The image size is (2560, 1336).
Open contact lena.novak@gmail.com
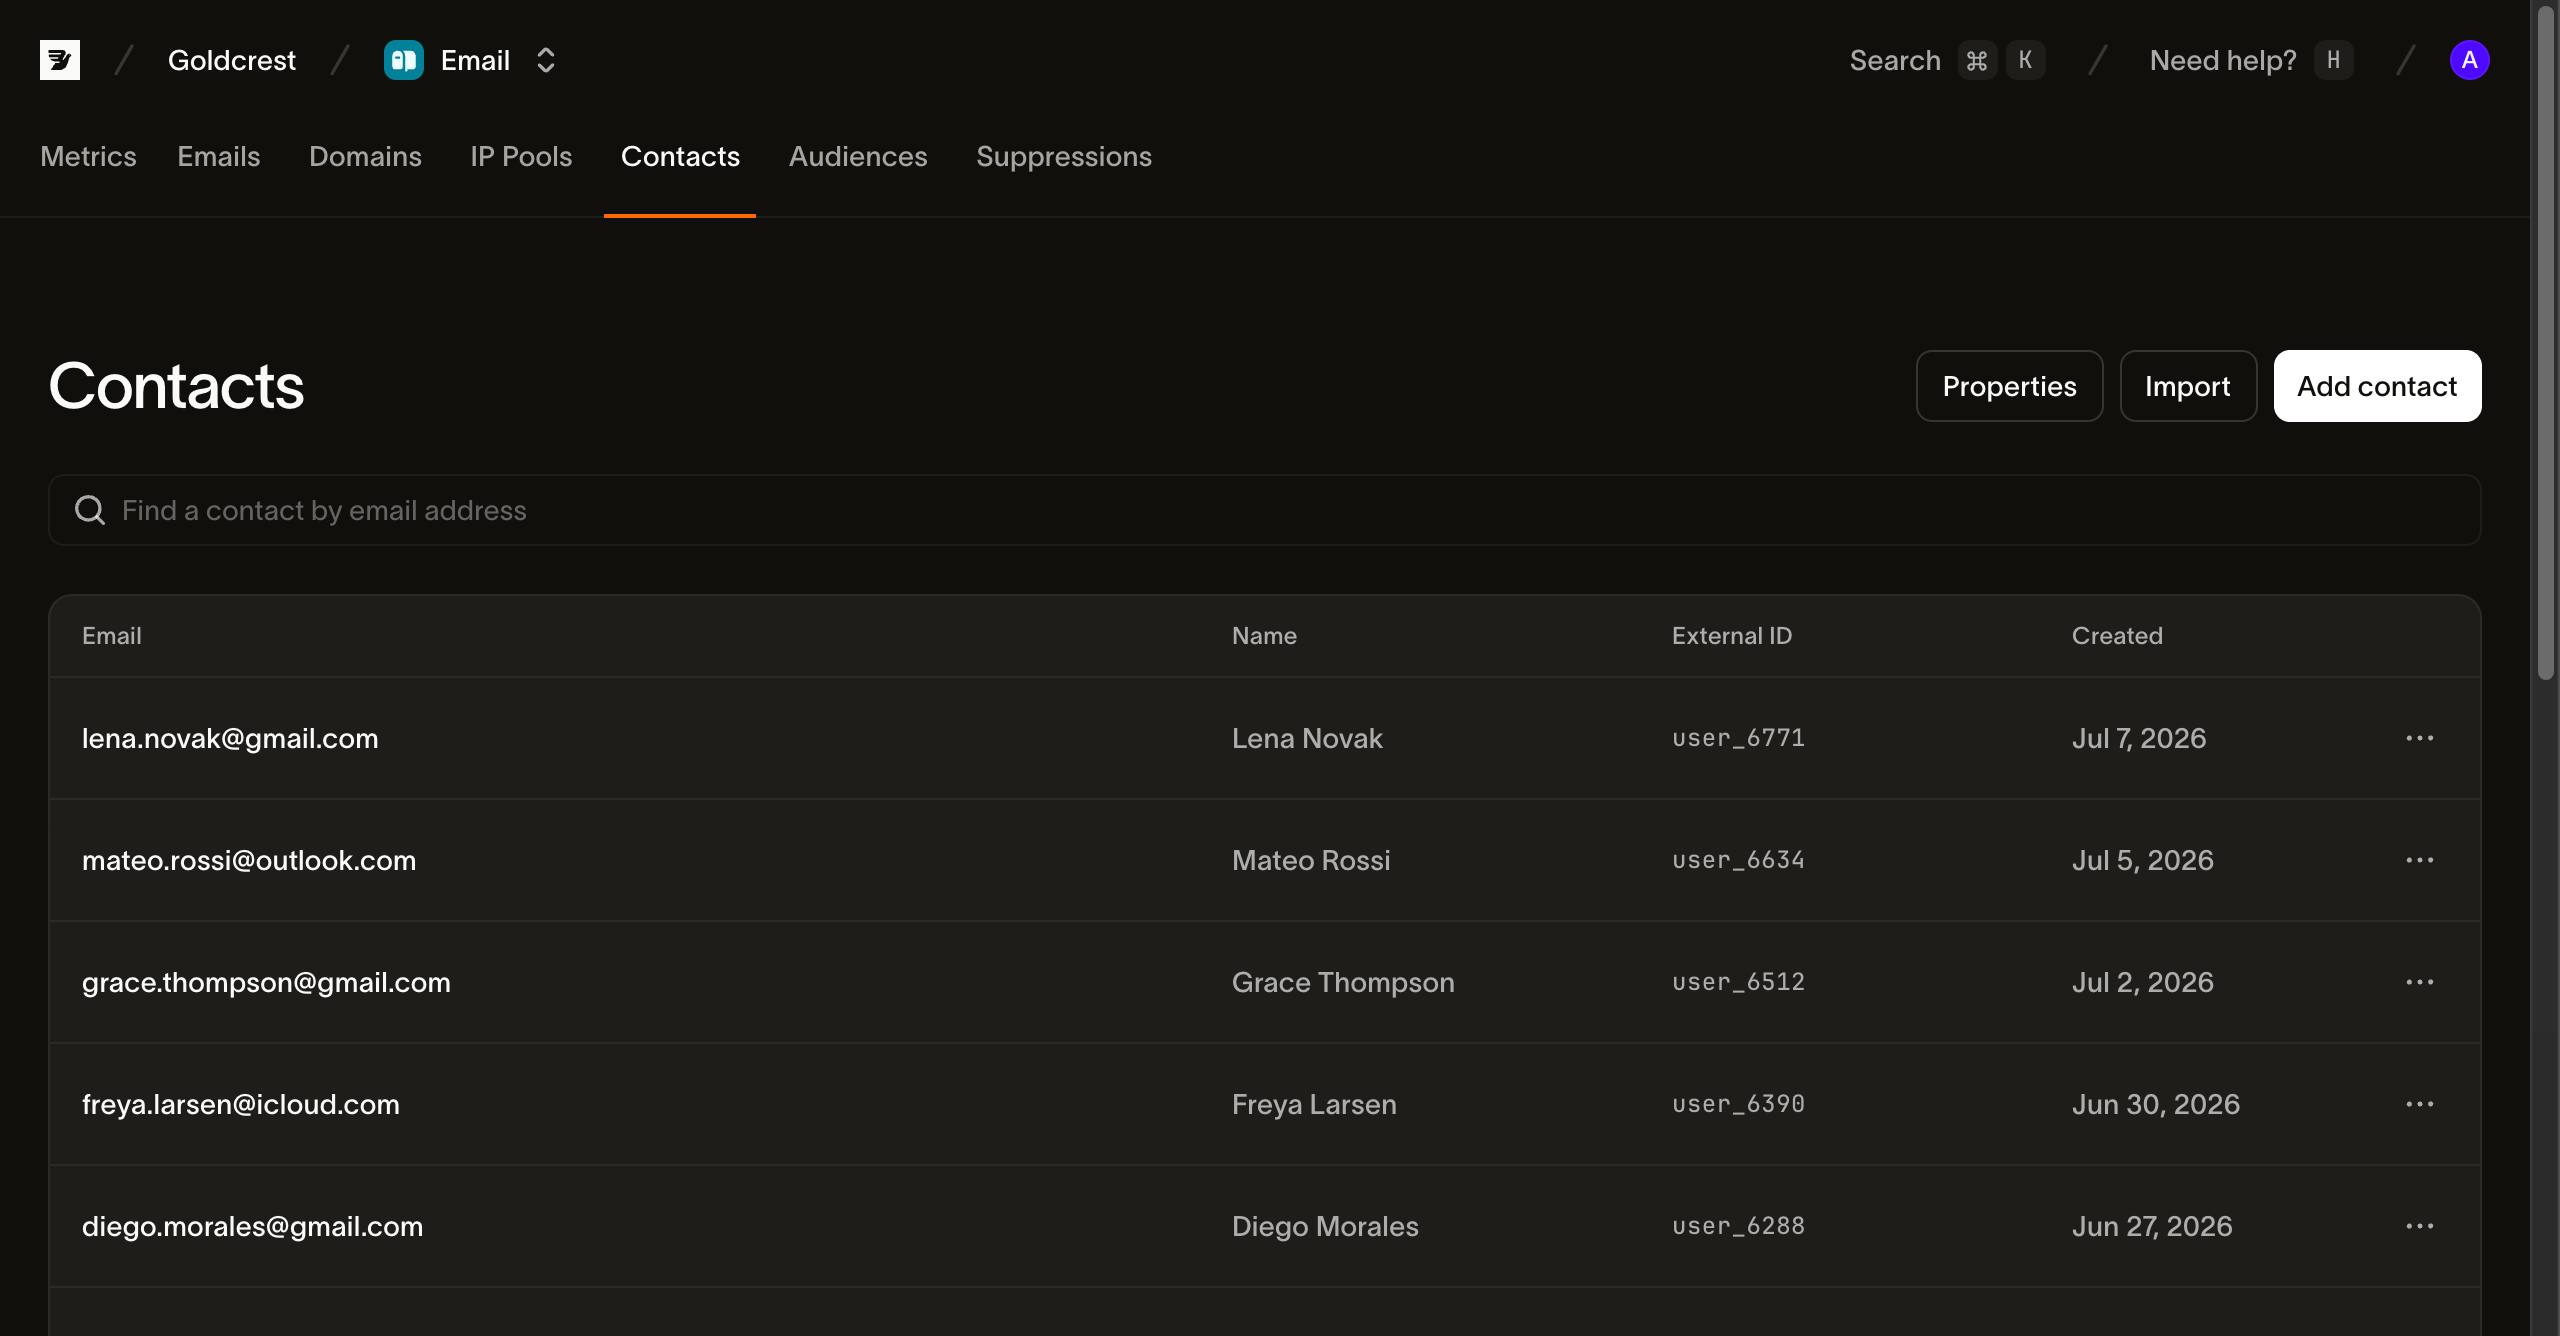(x=230, y=738)
